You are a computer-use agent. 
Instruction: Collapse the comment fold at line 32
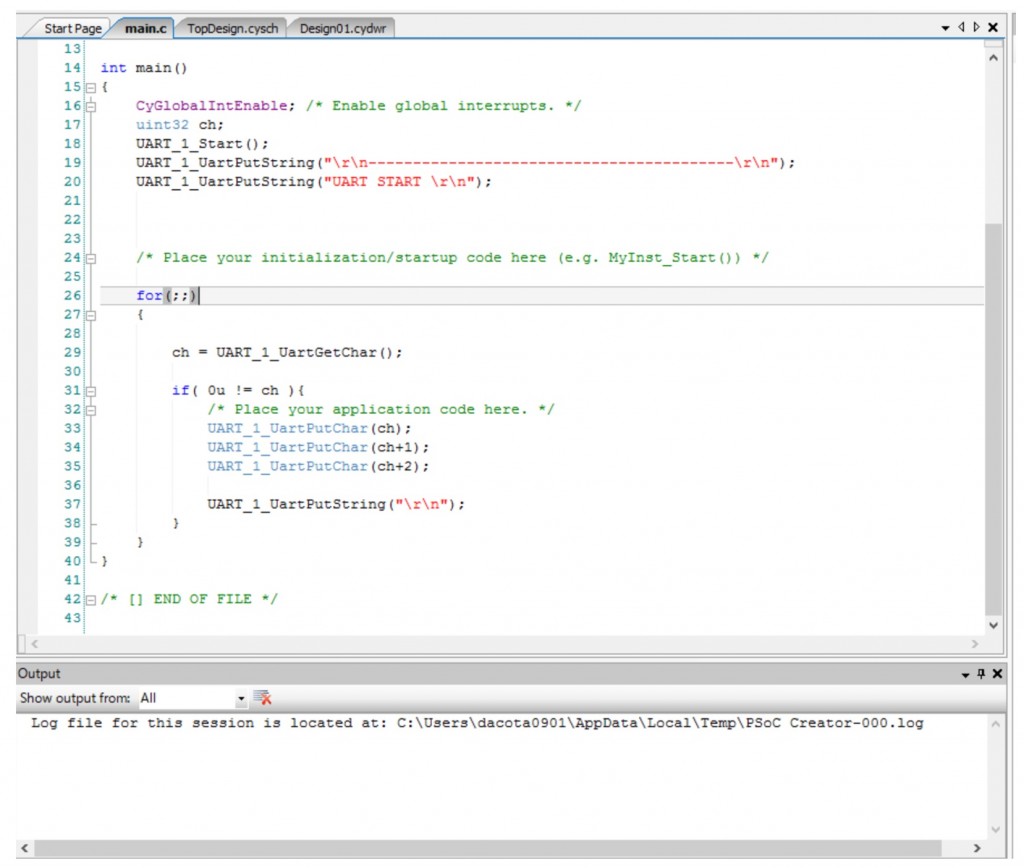[91, 410]
